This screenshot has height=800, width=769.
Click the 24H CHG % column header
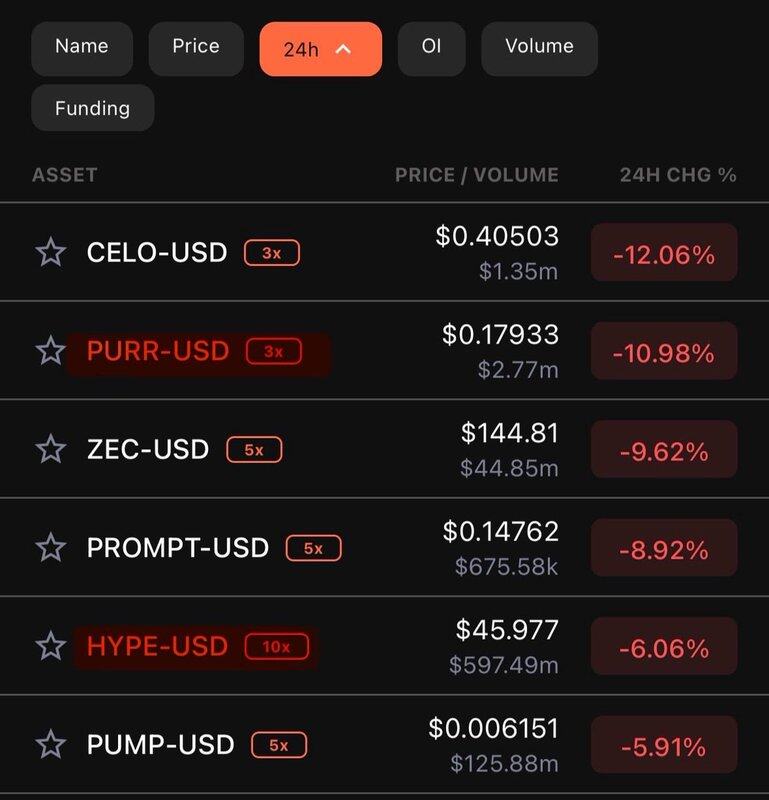coord(677,175)
